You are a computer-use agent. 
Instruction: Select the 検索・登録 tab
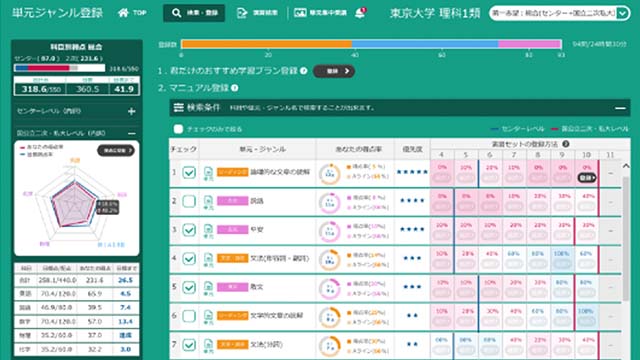[194, 13]
